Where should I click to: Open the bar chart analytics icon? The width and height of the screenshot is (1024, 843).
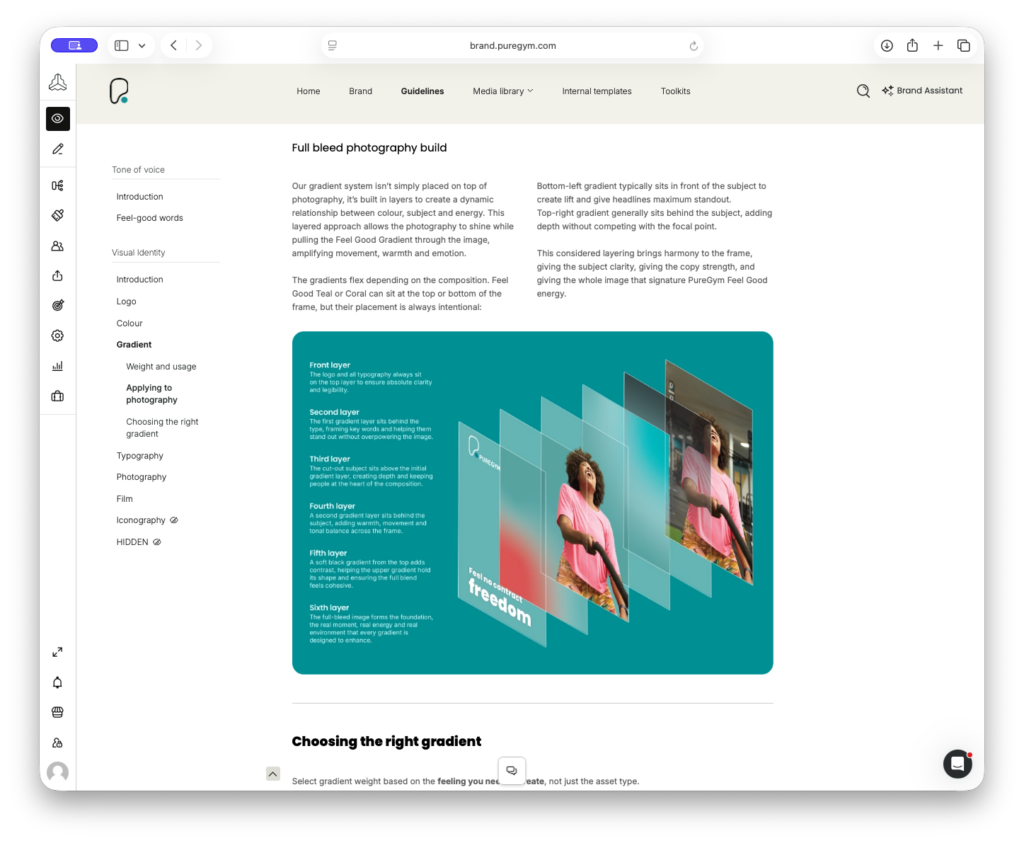[x=58, y=366]
